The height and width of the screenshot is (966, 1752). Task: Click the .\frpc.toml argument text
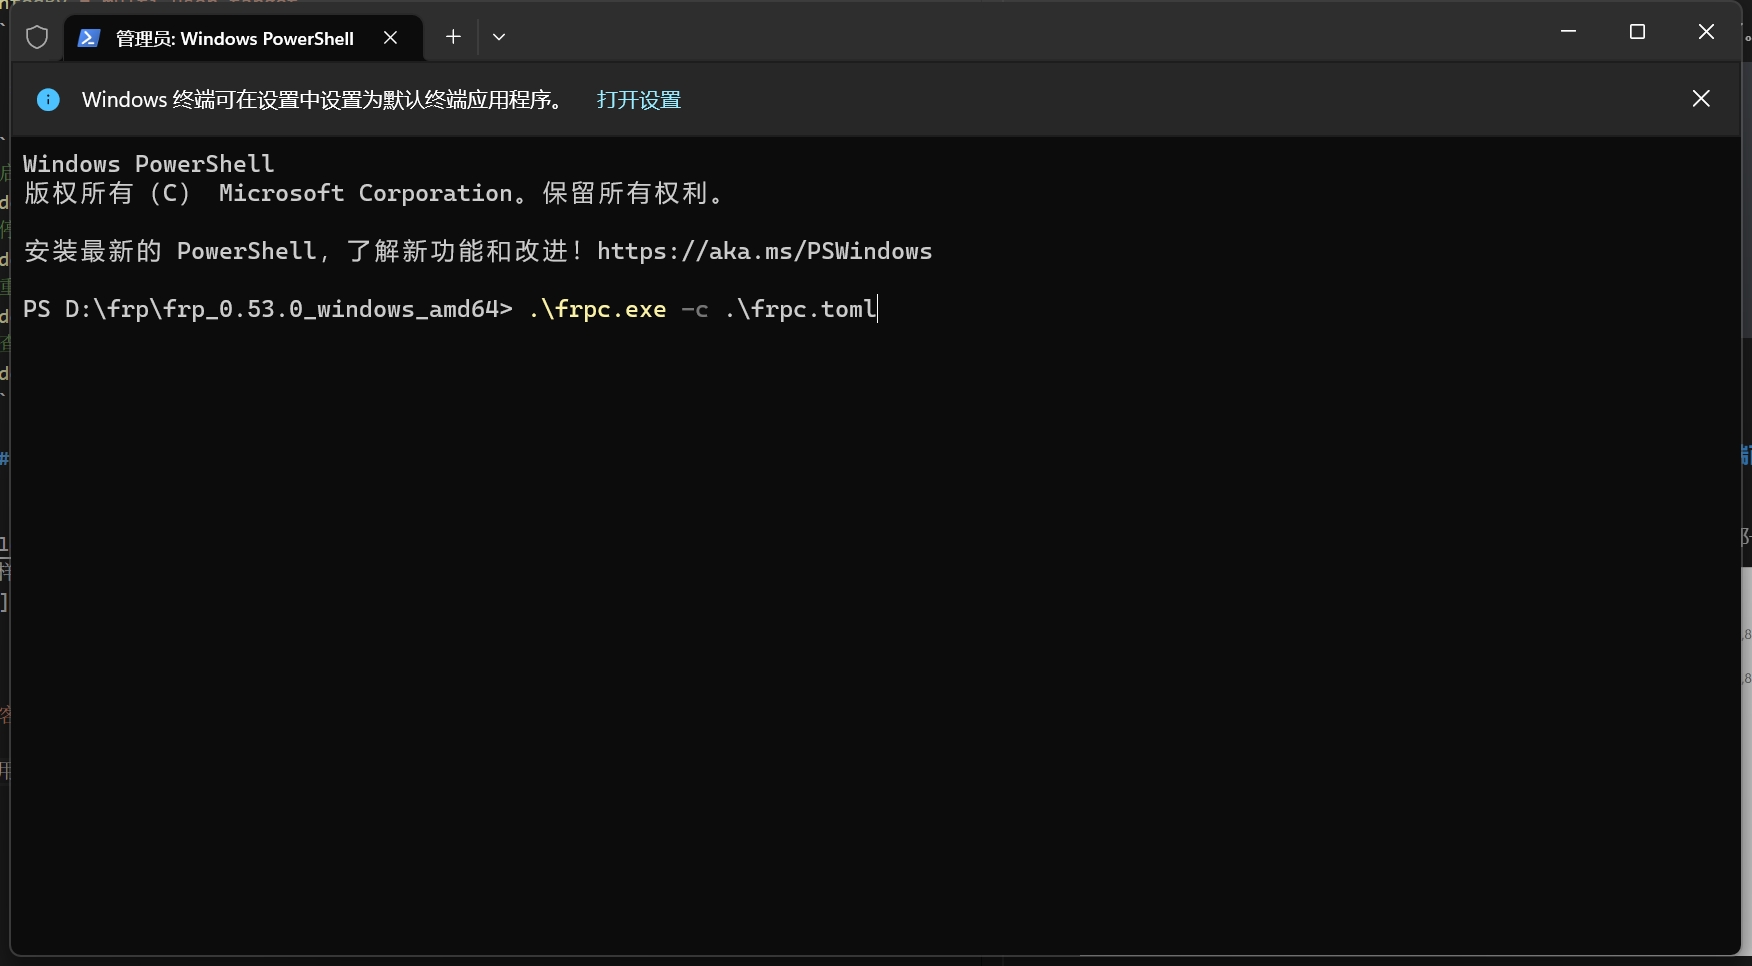pos(800,309)
